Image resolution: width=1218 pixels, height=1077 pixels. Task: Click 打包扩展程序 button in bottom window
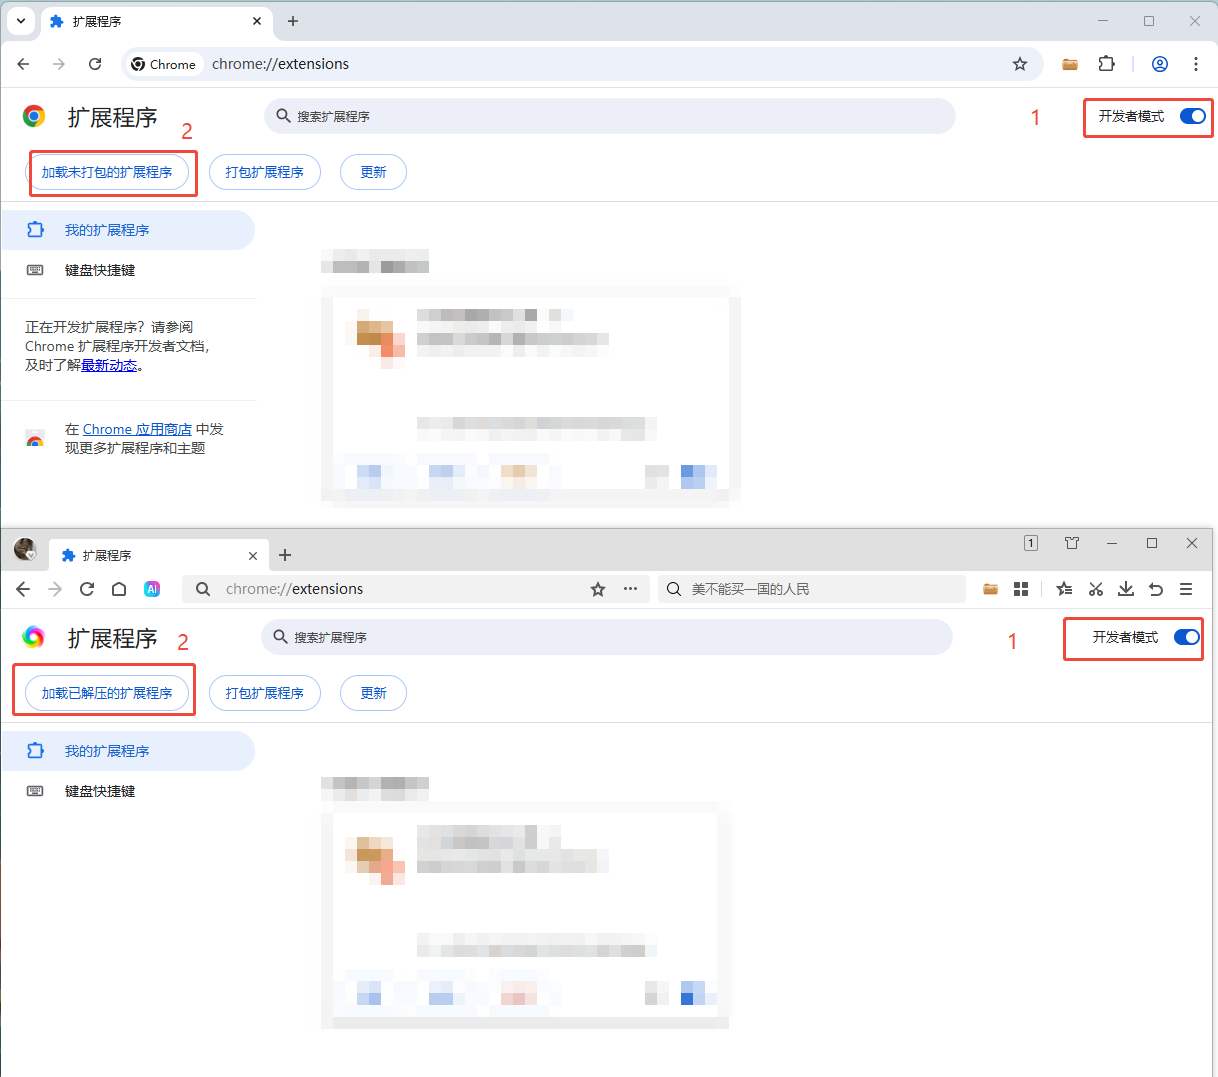pos(265,693)
